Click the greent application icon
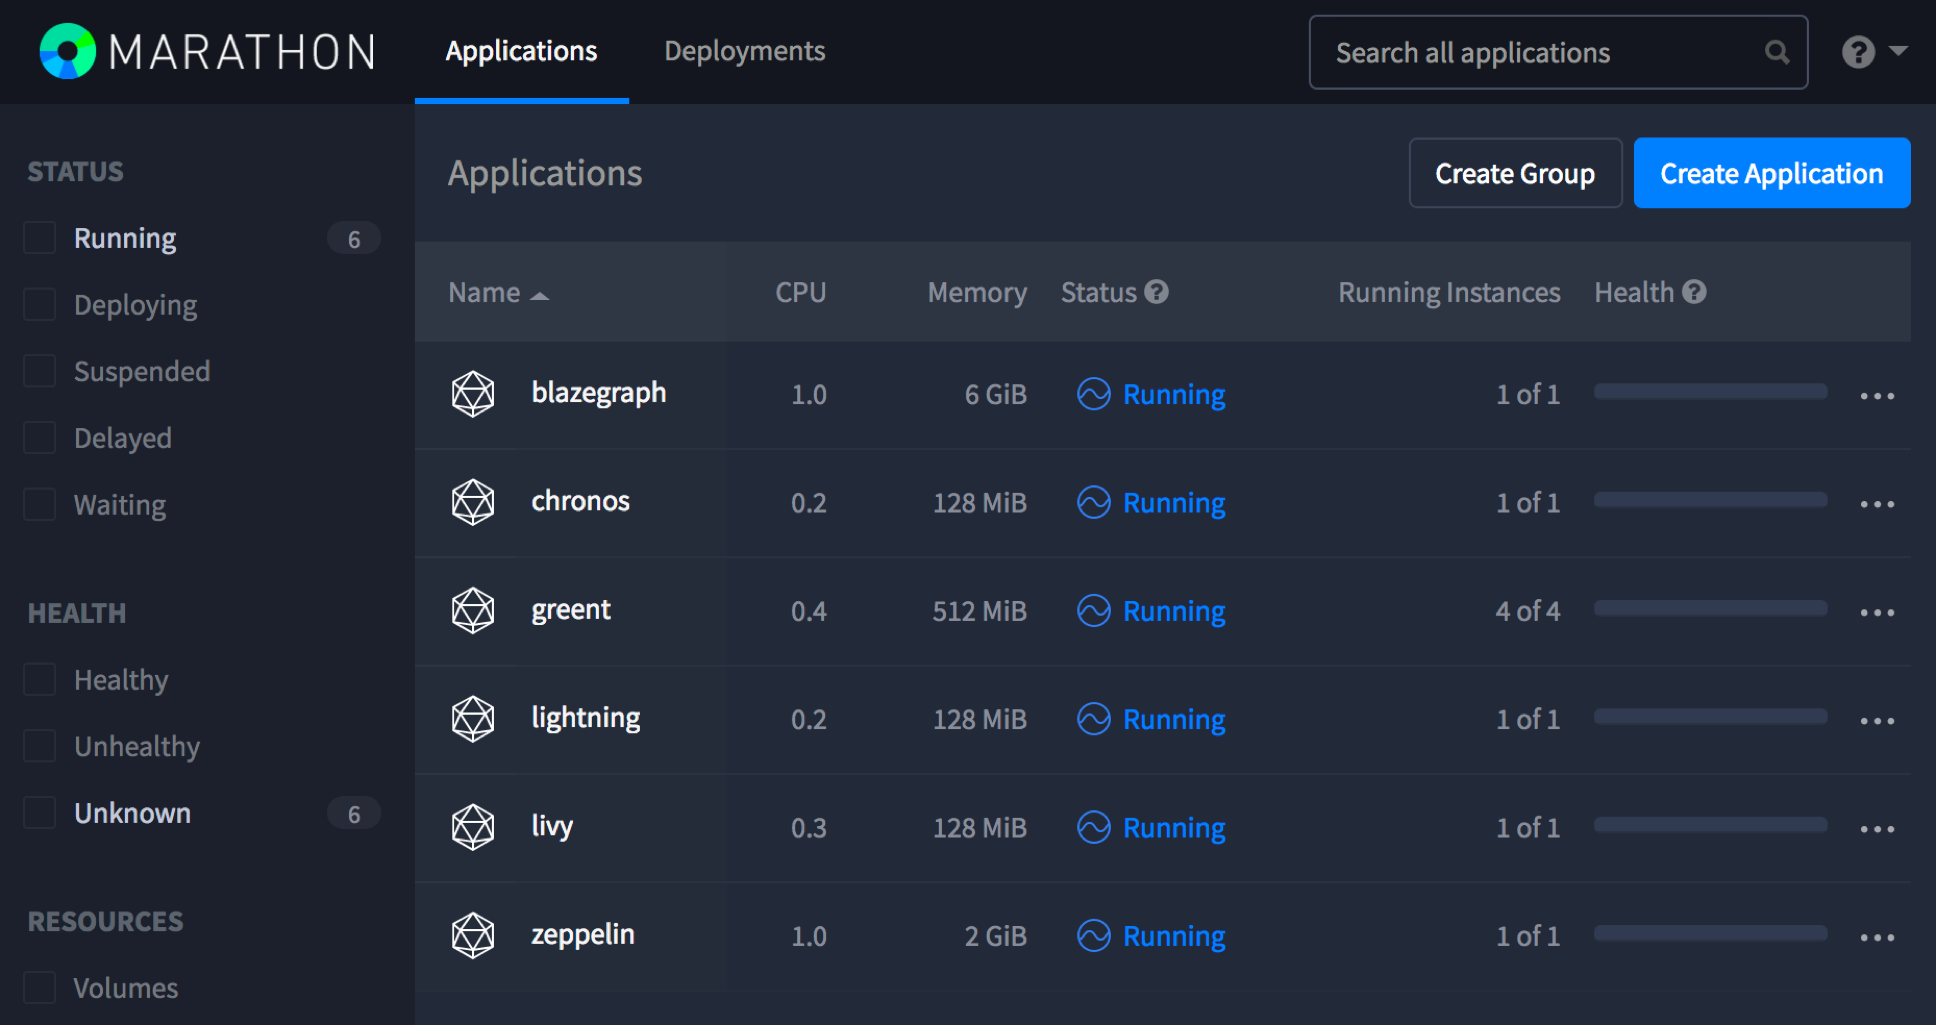The height and width of the screenshot is (1025, 1936). click(473, 611)
